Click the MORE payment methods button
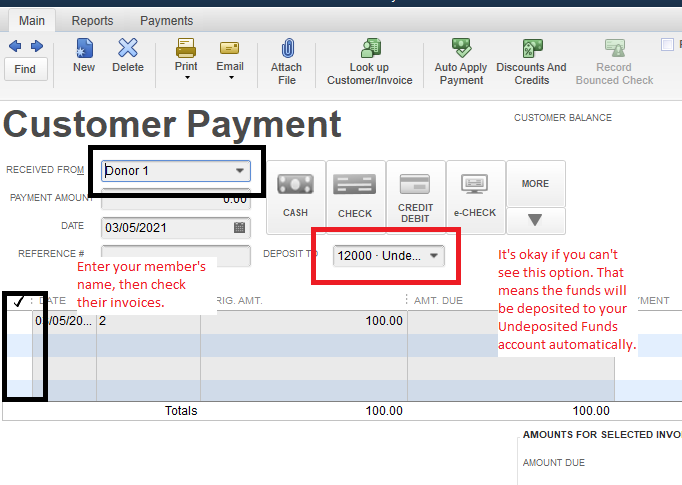Screen dimensions: 682x485 [x=536, y=184]
